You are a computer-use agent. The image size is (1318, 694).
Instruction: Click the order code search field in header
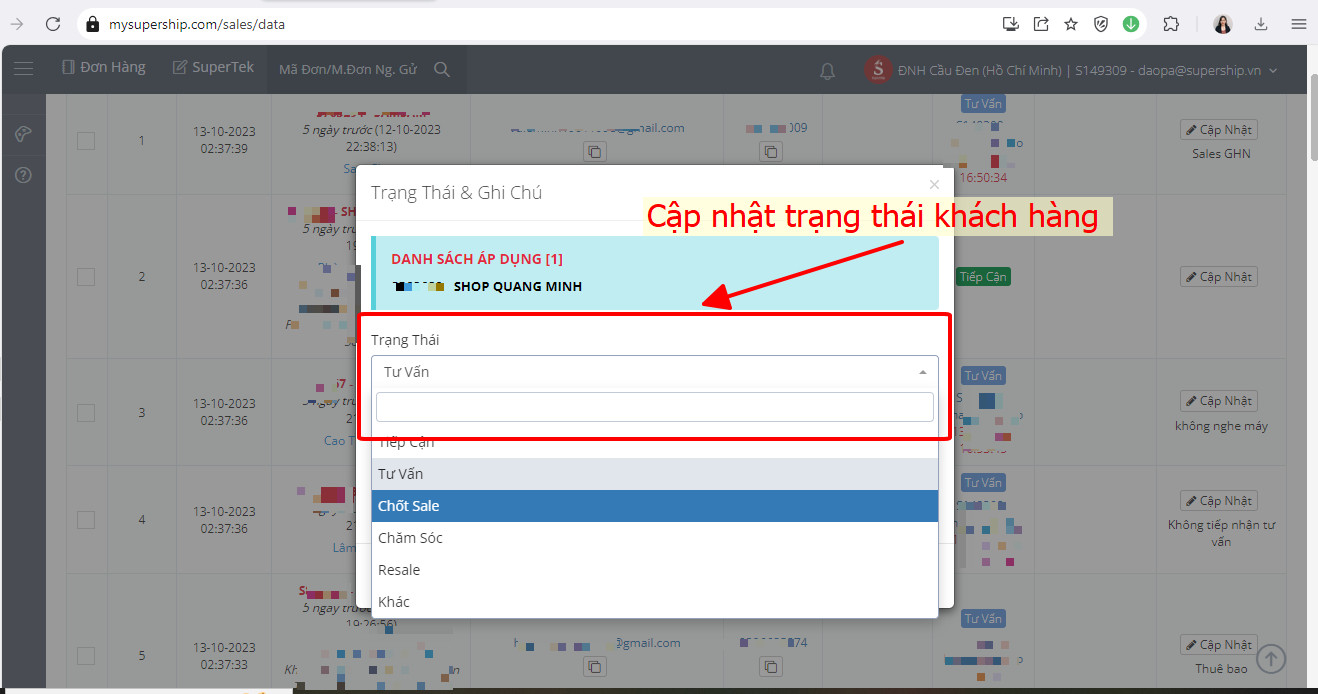(x=348, y=69)
